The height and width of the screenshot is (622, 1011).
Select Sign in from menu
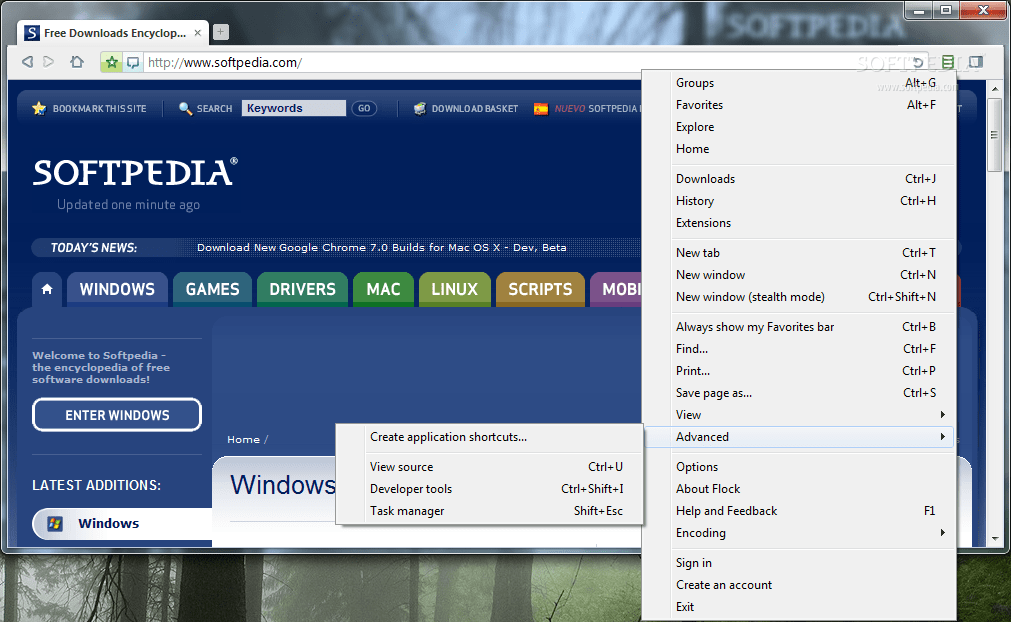click(800, 563)
